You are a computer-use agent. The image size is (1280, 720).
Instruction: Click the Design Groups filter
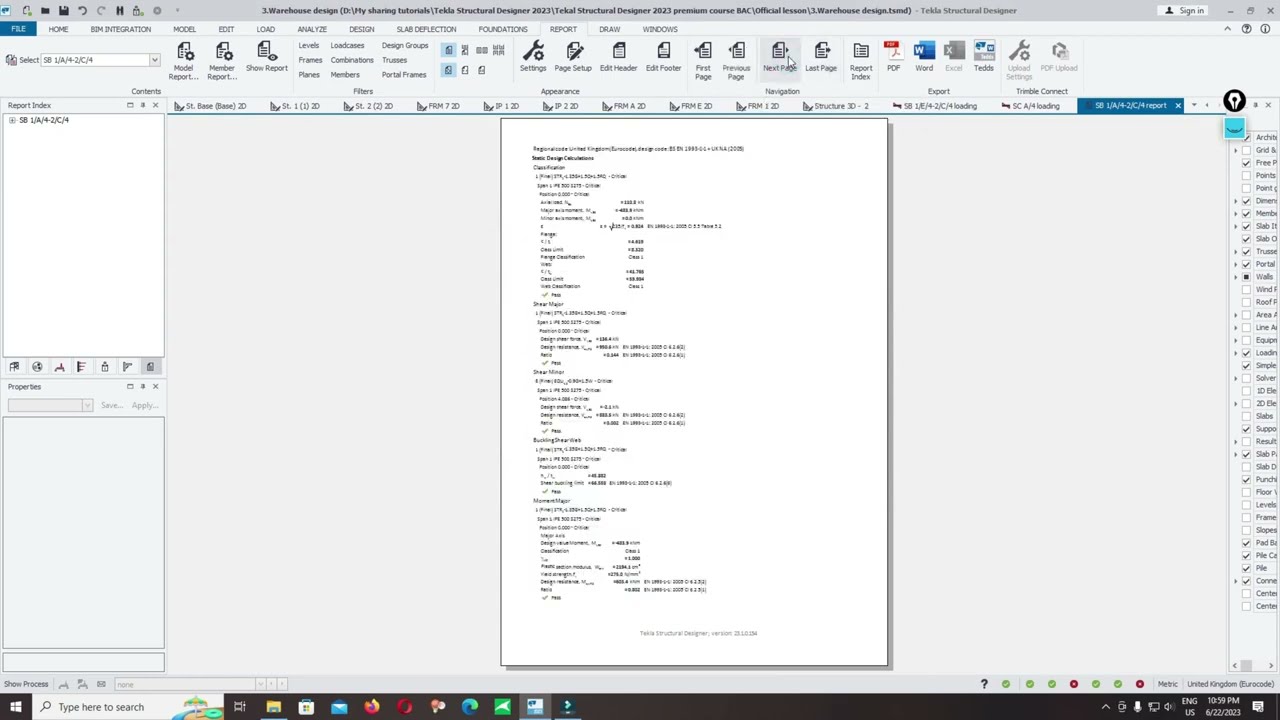point(404,45)
